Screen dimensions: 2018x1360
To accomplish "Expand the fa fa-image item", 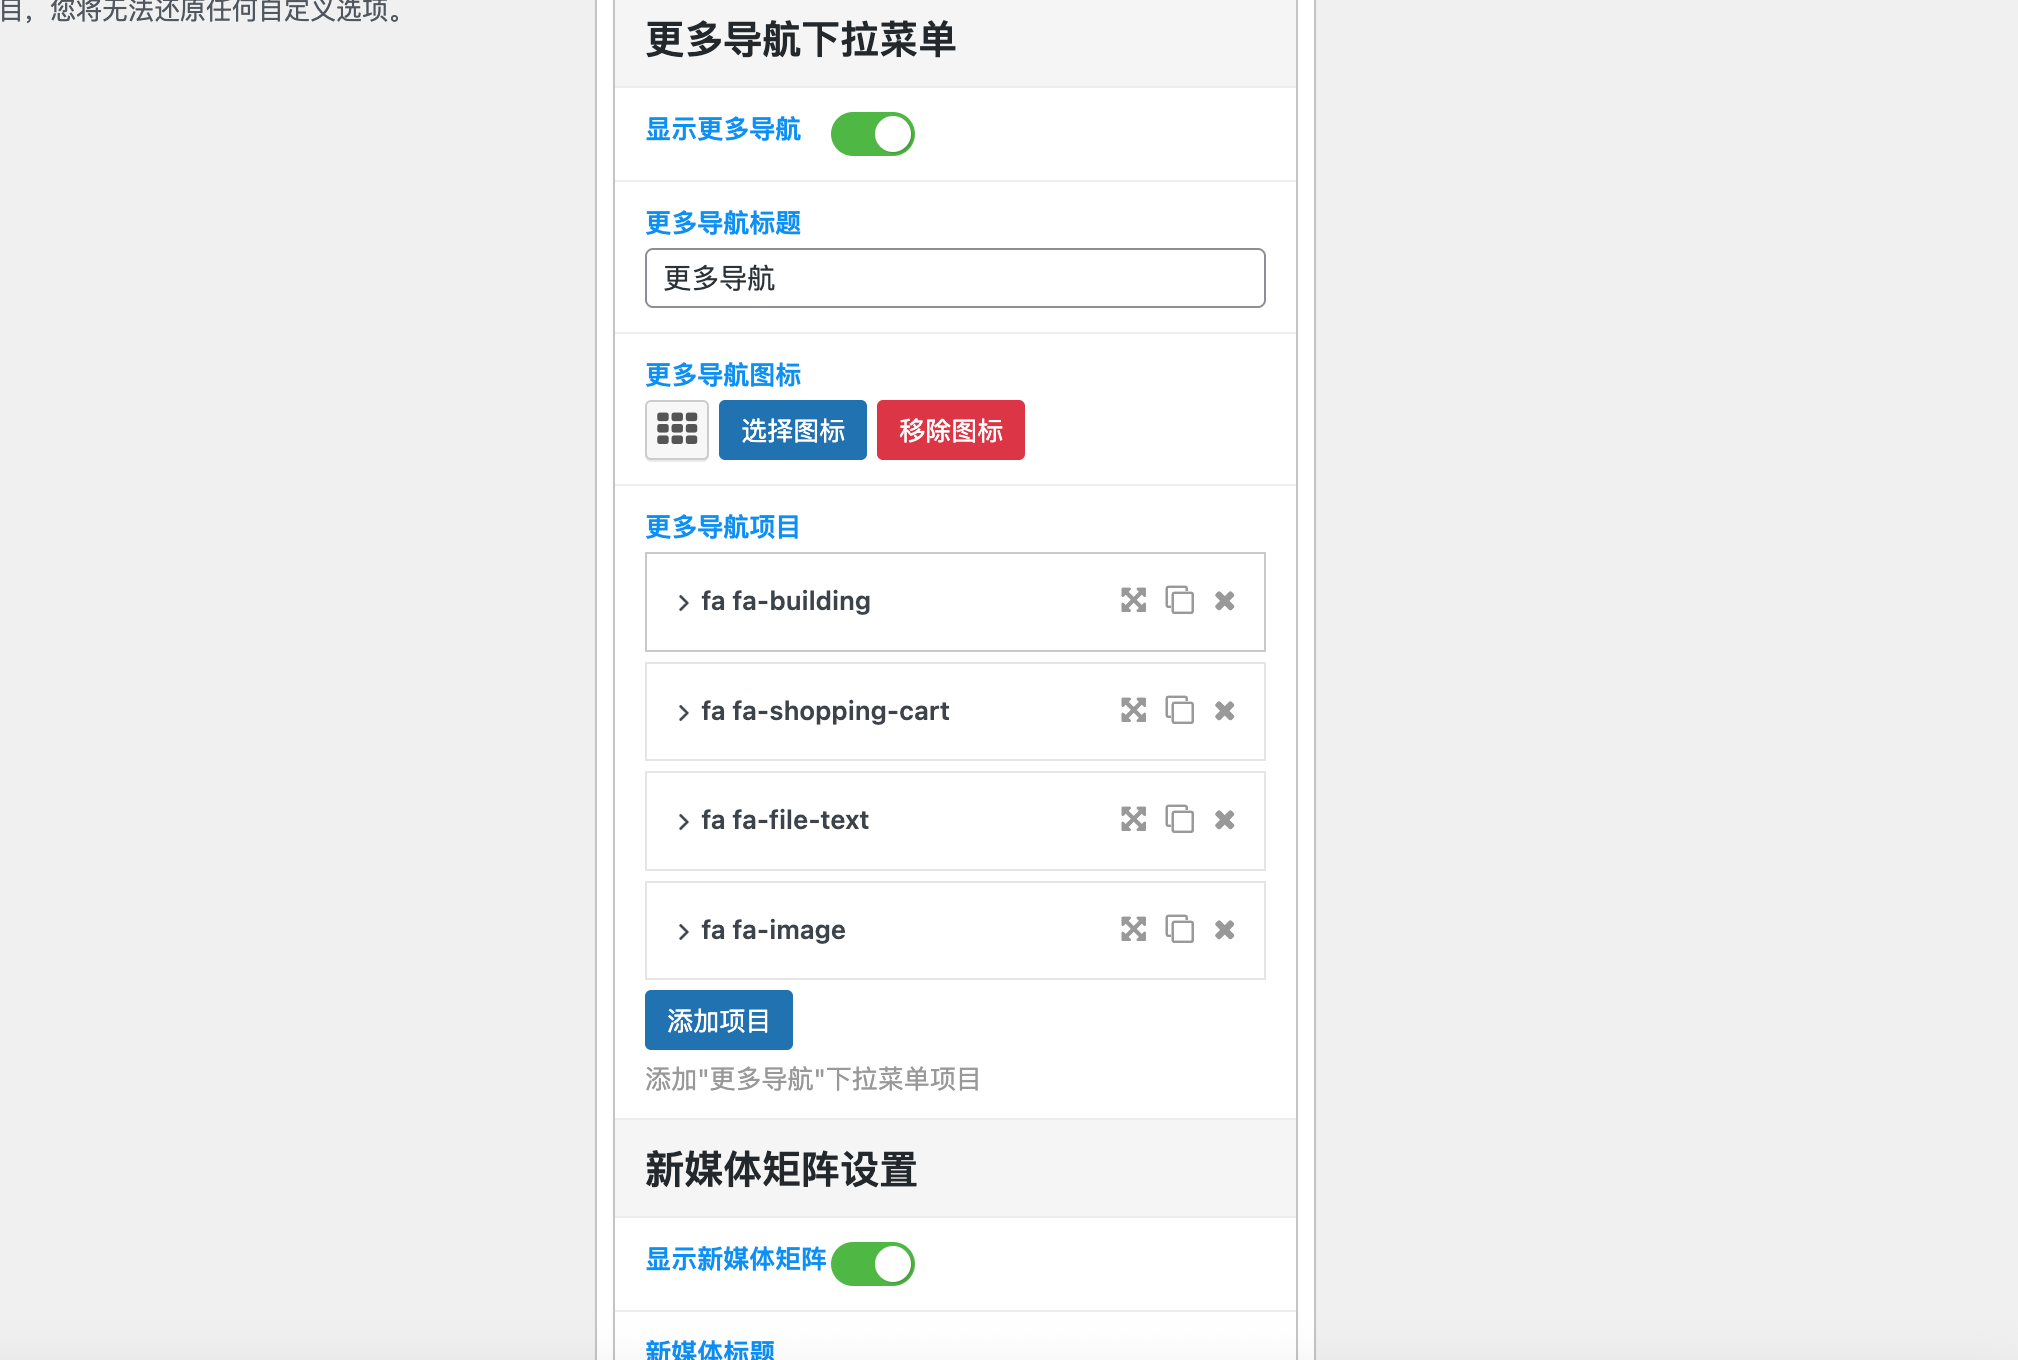I will pos(684,930).
